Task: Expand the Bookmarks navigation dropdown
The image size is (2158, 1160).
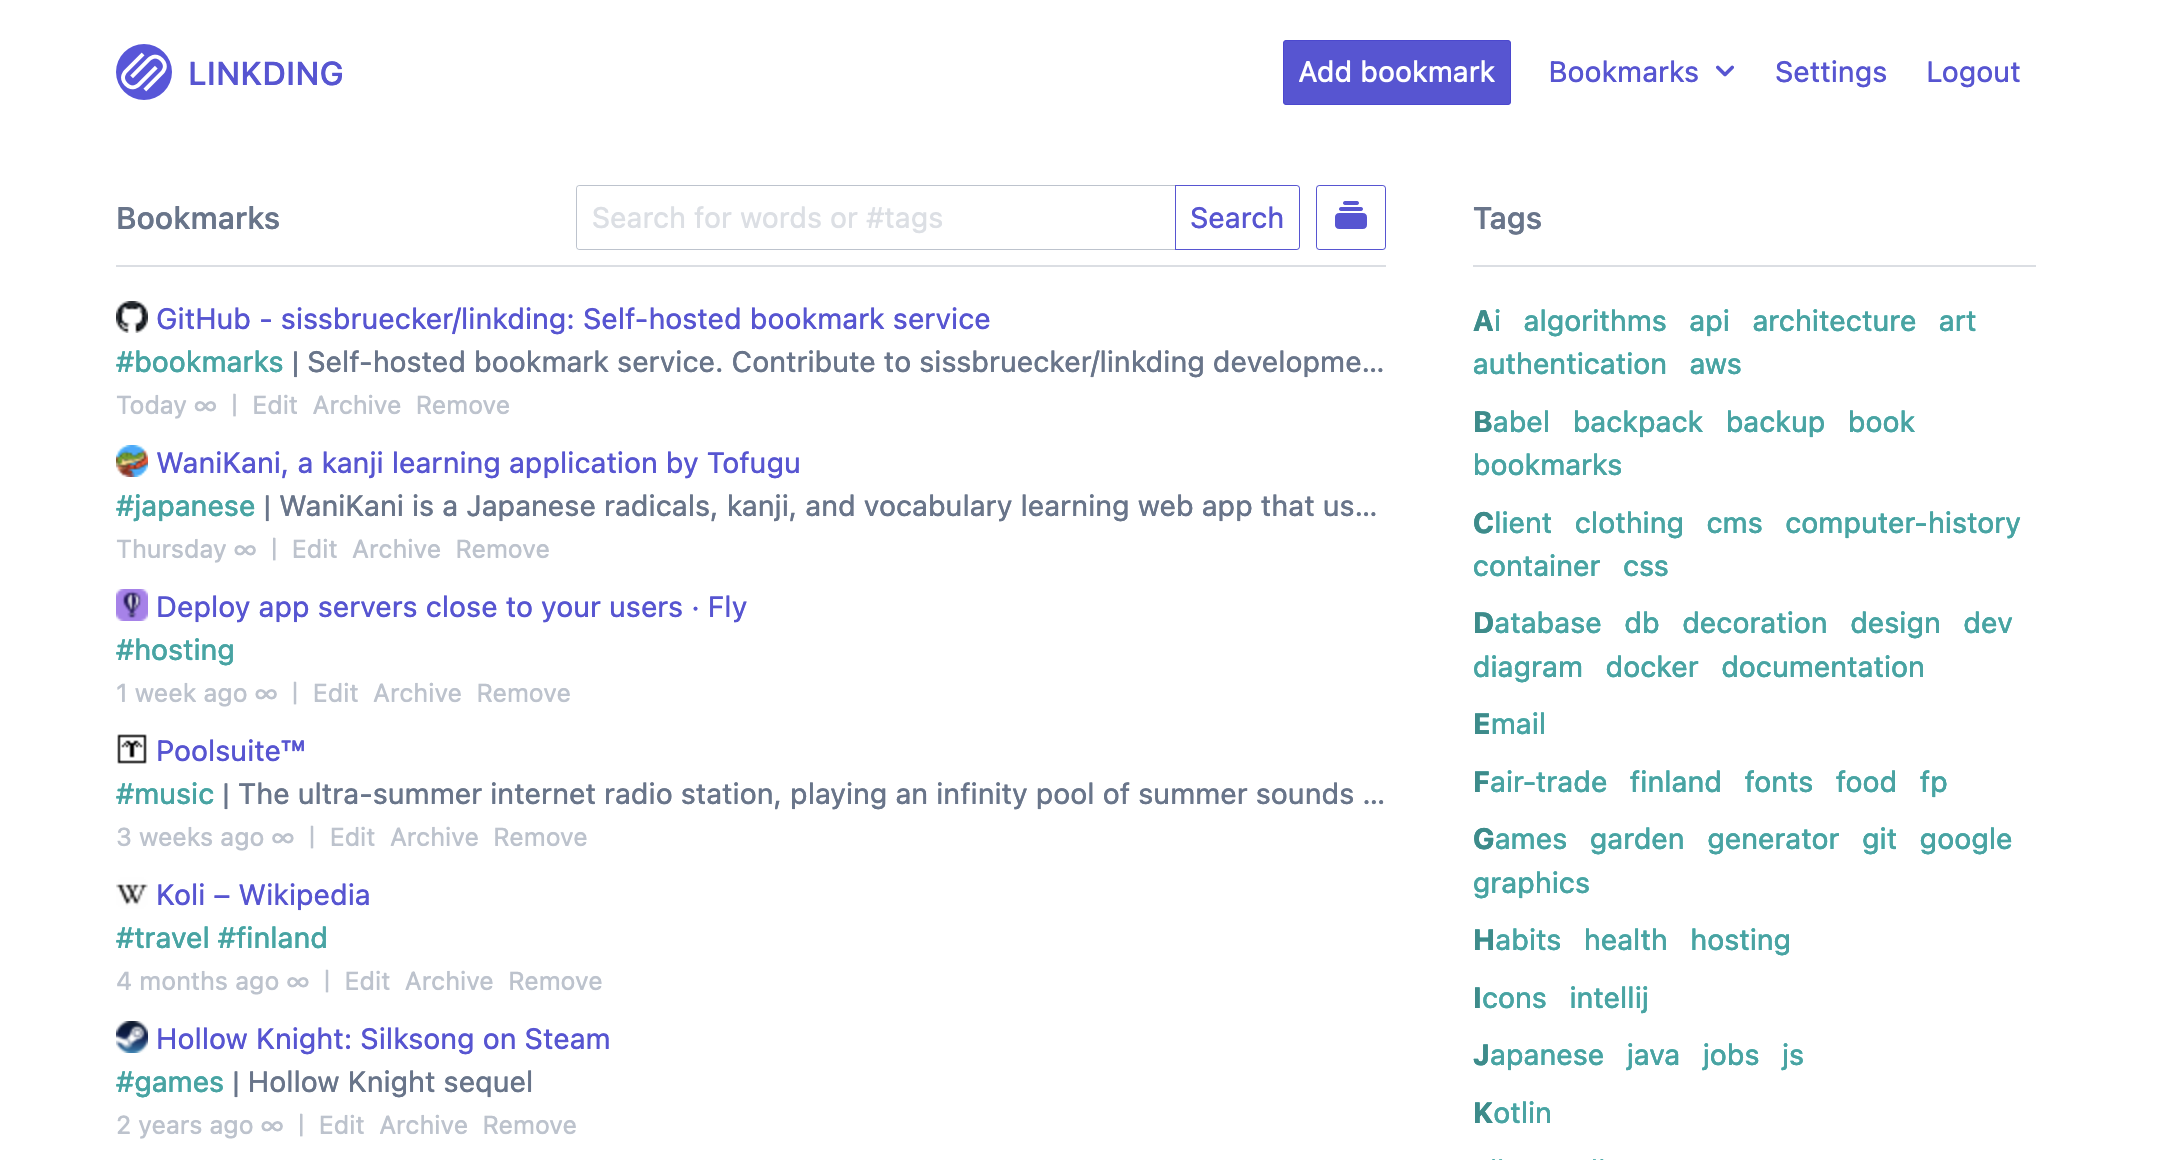Action: coord(1640,71)
